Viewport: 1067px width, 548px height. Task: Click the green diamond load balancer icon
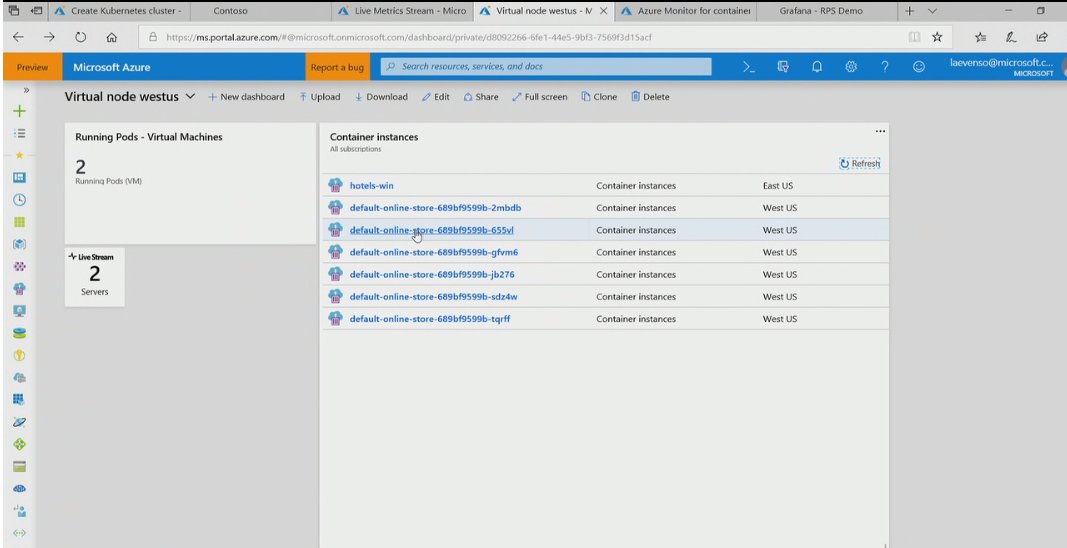20,444
